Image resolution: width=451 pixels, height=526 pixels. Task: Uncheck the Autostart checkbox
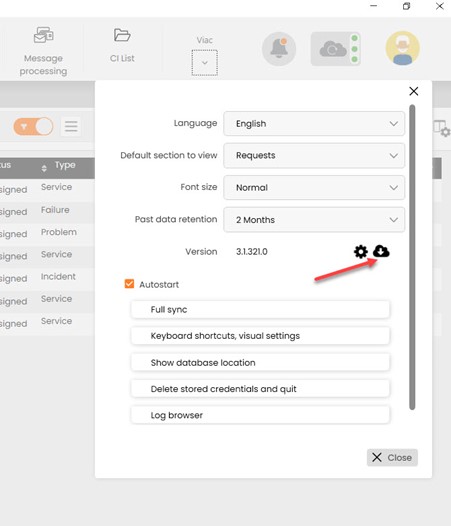pyautogui.click(x=129, y=284)
